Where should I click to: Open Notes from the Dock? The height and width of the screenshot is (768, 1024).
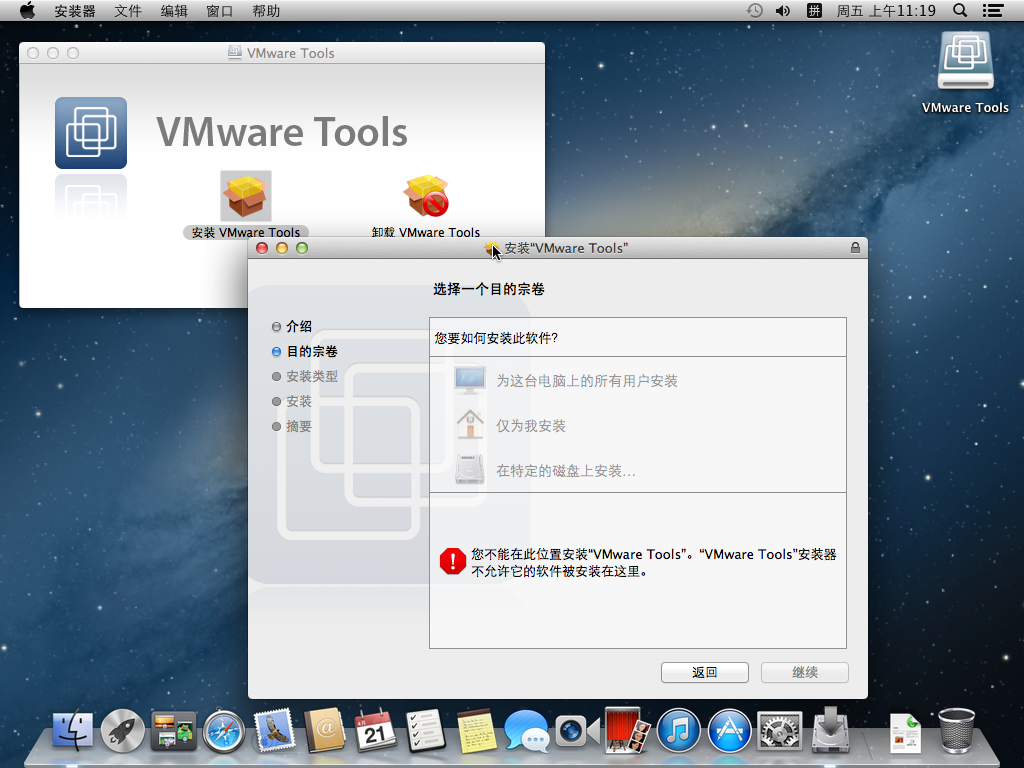coord(475,730)
